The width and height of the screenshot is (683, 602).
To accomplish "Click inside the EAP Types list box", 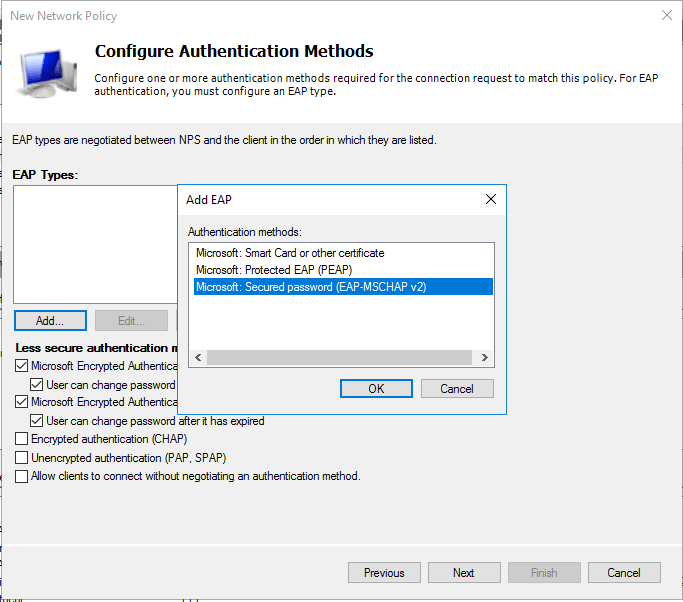I will (x=95, y=244).
